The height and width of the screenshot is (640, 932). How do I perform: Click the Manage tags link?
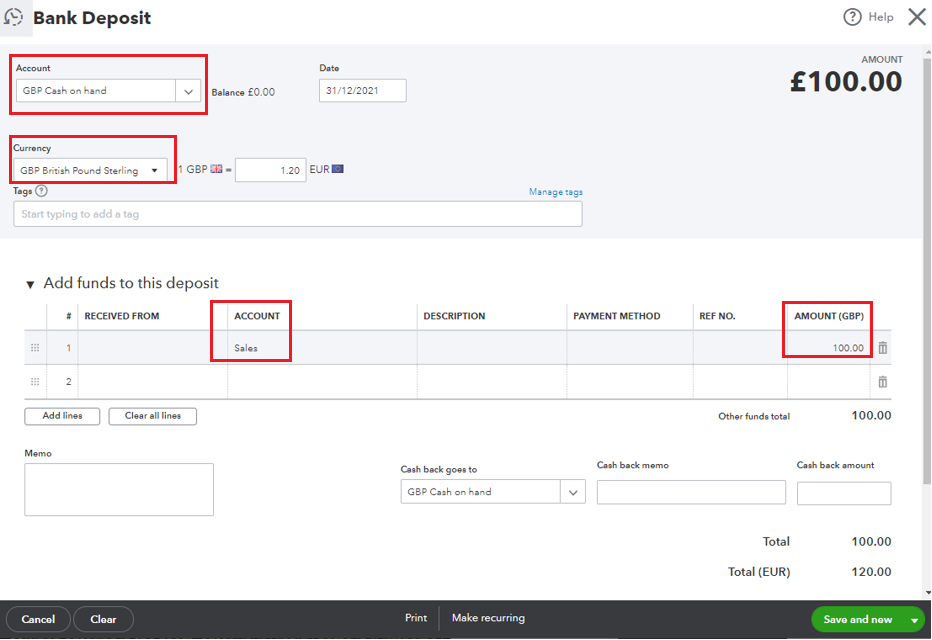pyautogui.click(x=556, y=192)
